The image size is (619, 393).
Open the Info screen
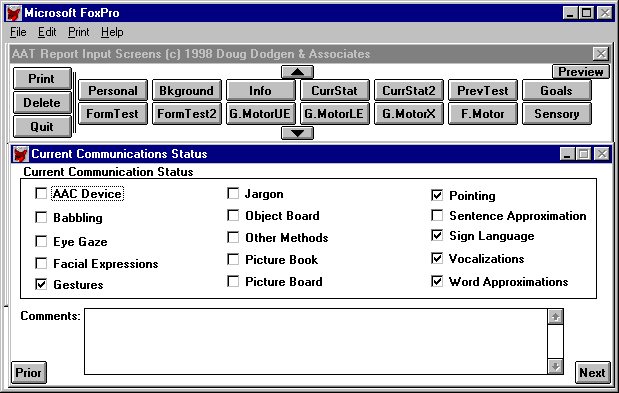pyautogui.click(x=261, y=90)
